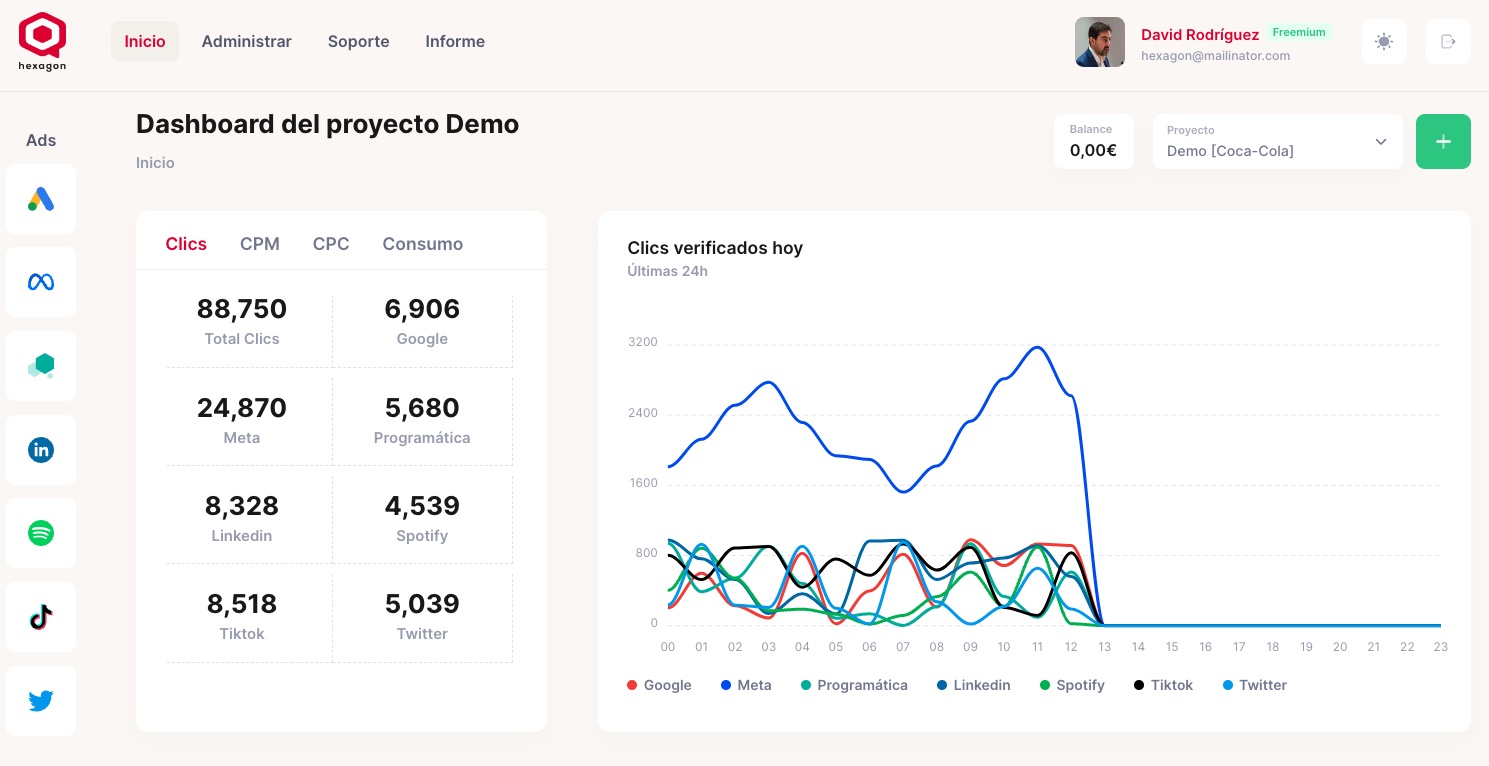Click David Rodríguez's profile picture
The image size is (1489, 766).
tap(1100, 42)
